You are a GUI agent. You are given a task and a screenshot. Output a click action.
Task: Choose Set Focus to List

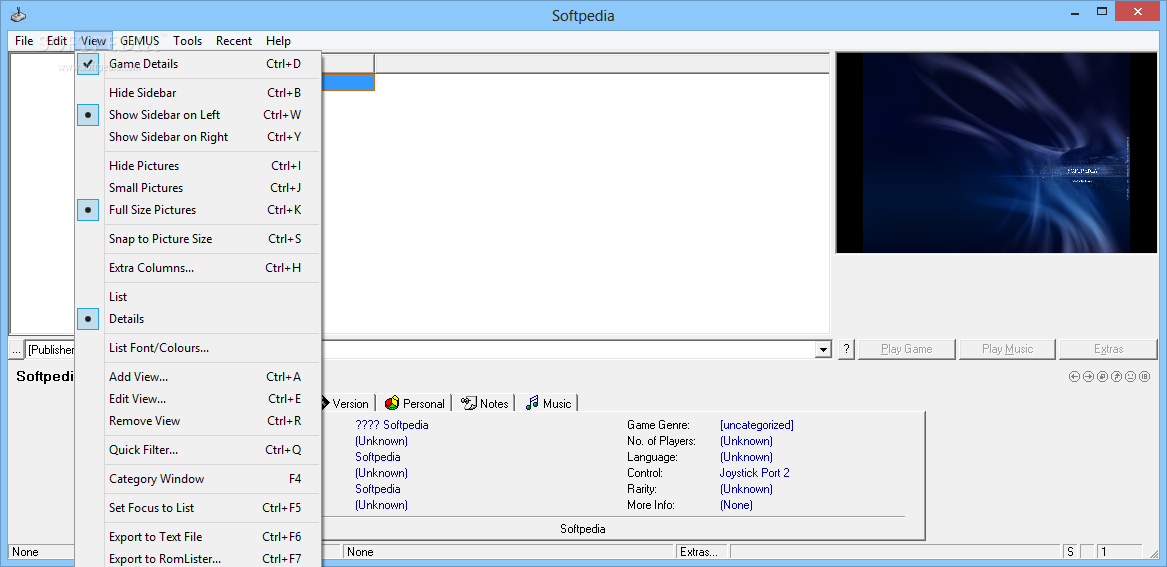pyautogui.click(x=199, y=507)
